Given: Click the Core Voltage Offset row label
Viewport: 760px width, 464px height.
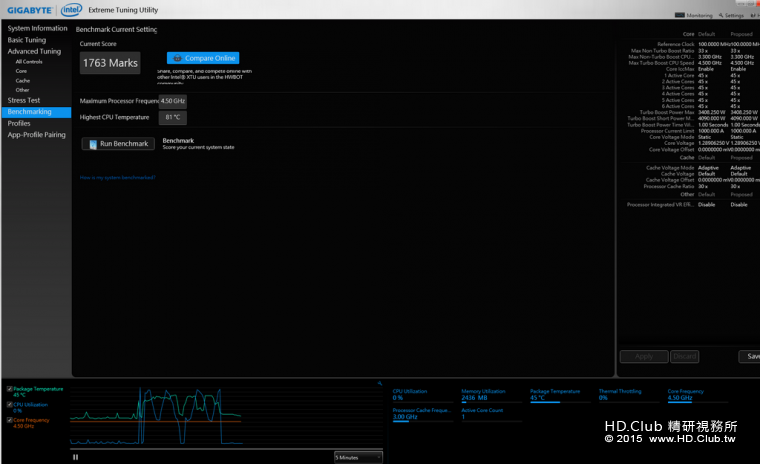Looking at the screenshot, I should (671, 150).
